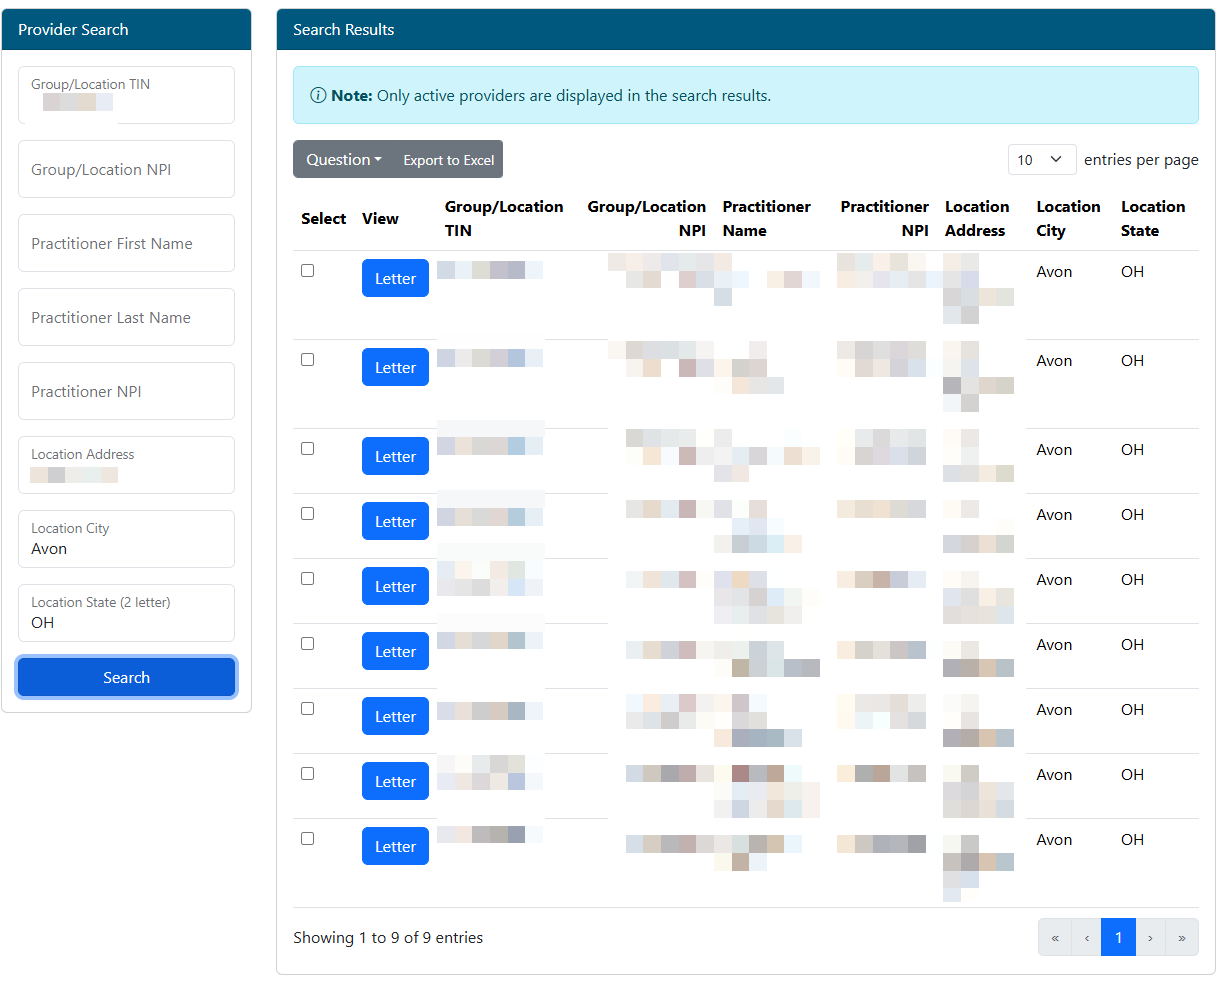Select page 1 in the pagination
This screenshot has height=996, width=1220.
pyautogui.click(x=1118, y=937)
